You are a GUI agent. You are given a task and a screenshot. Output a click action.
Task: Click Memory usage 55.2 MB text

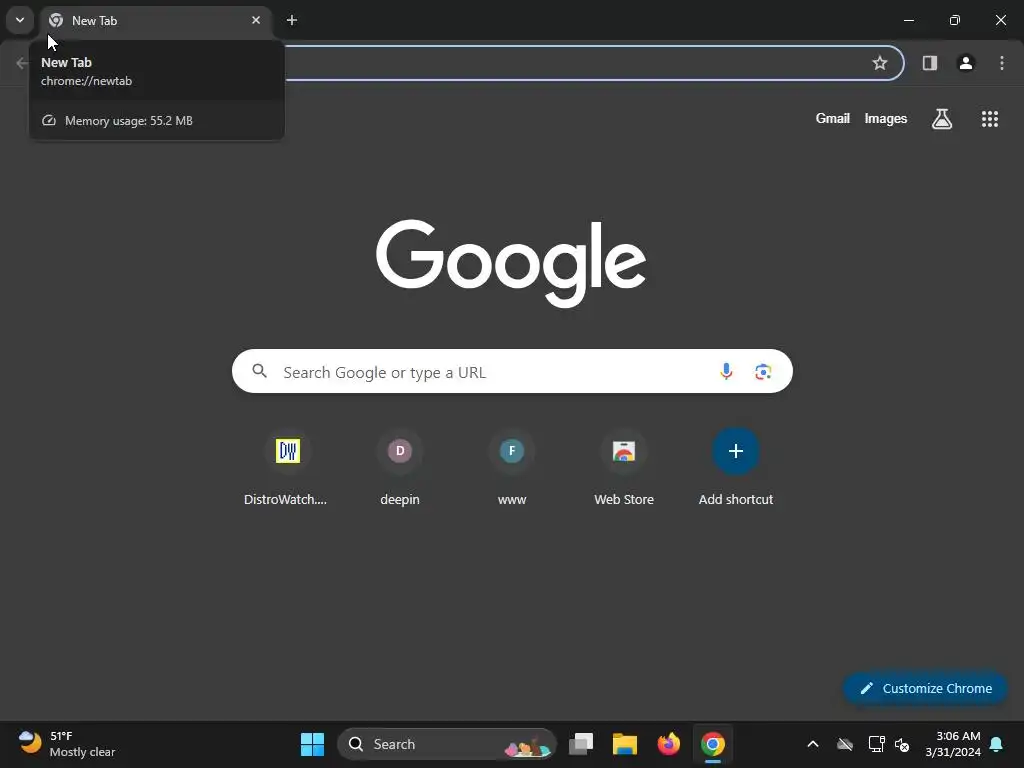(129, 121)
